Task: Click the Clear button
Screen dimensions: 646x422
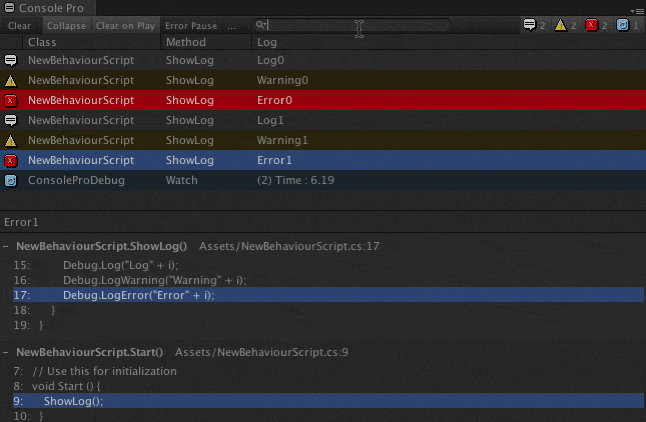Action: coord(19,26)
